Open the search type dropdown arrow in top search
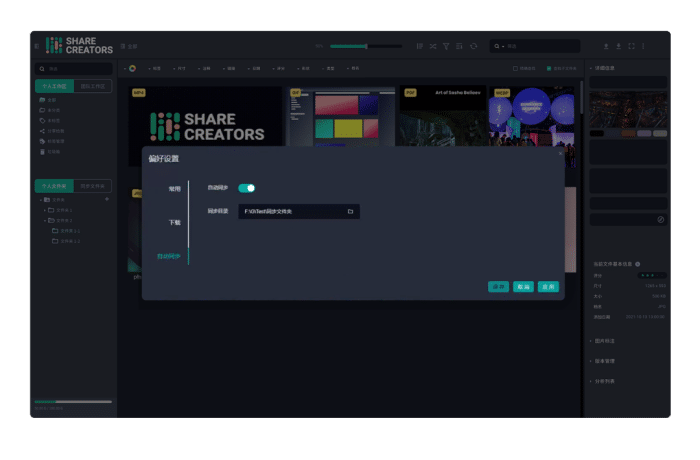The image size is (700, 460). [503, 46]
